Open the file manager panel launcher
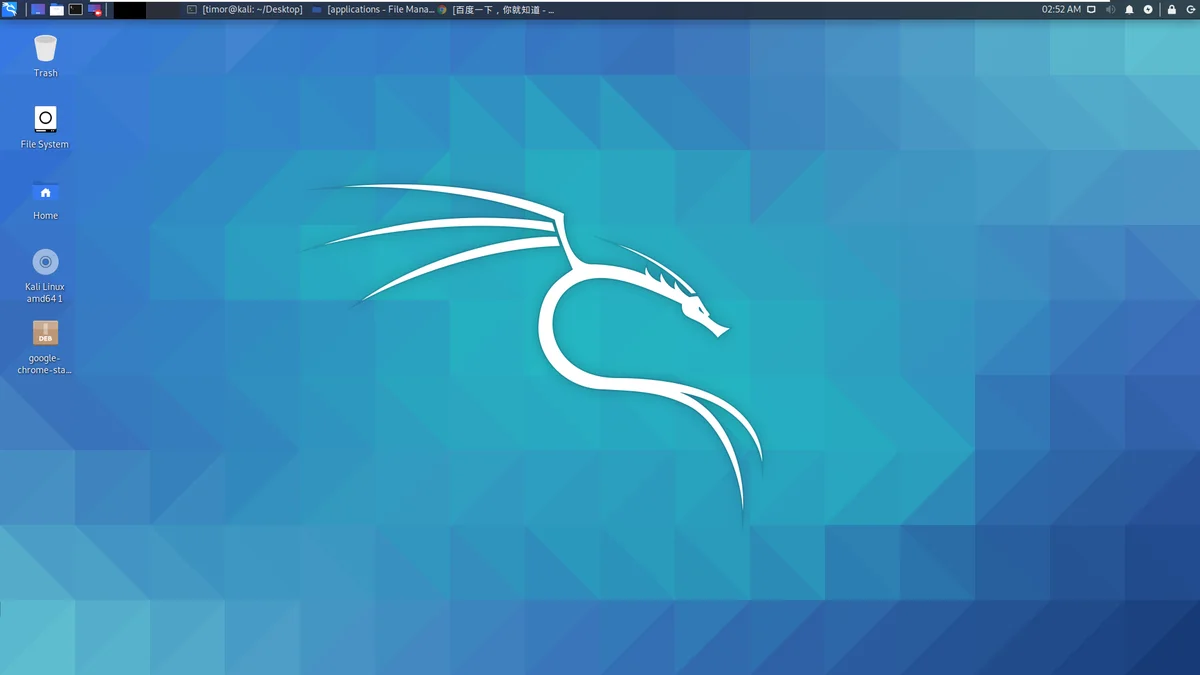 click(57, 9)
